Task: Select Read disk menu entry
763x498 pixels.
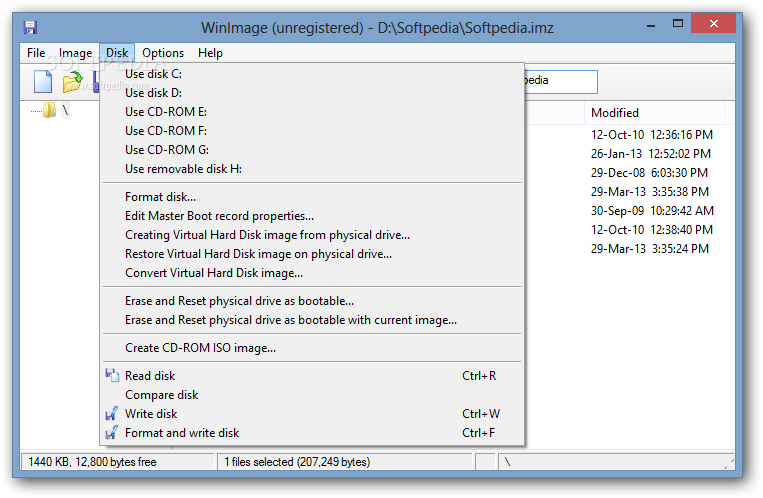Action: 312,376
